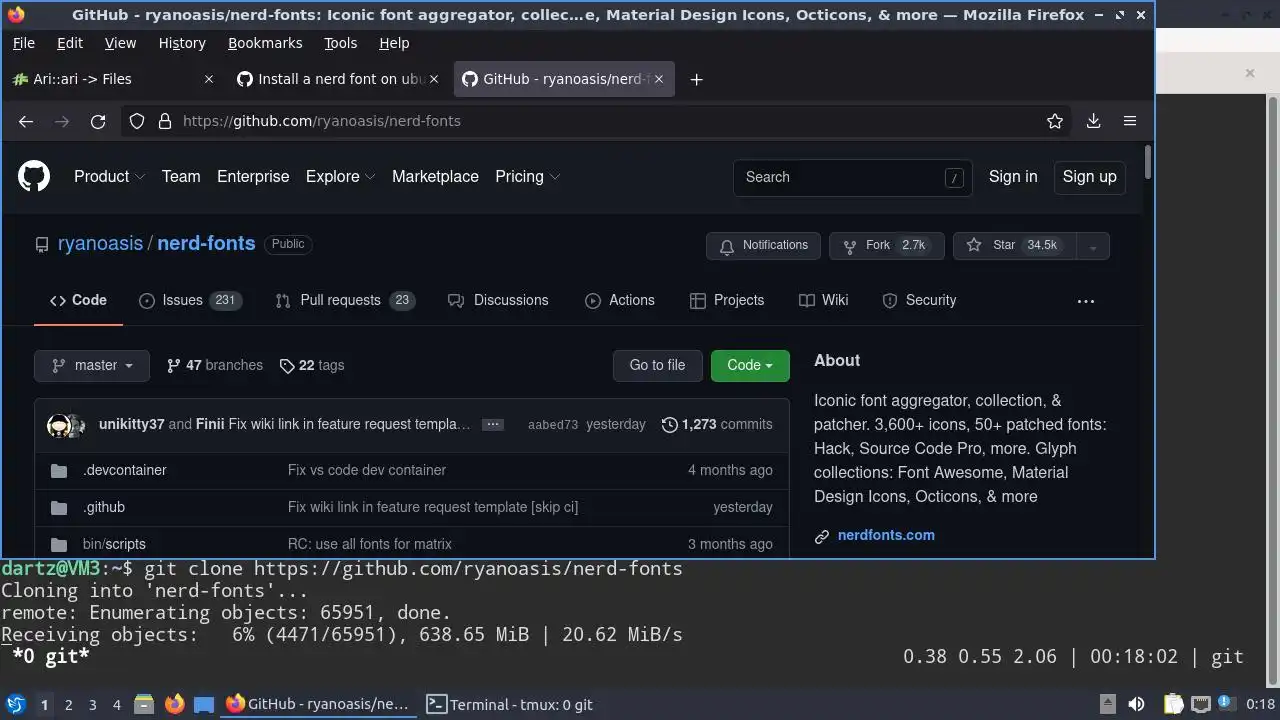Click the padlock site info icon

click(x=164, y=121)
